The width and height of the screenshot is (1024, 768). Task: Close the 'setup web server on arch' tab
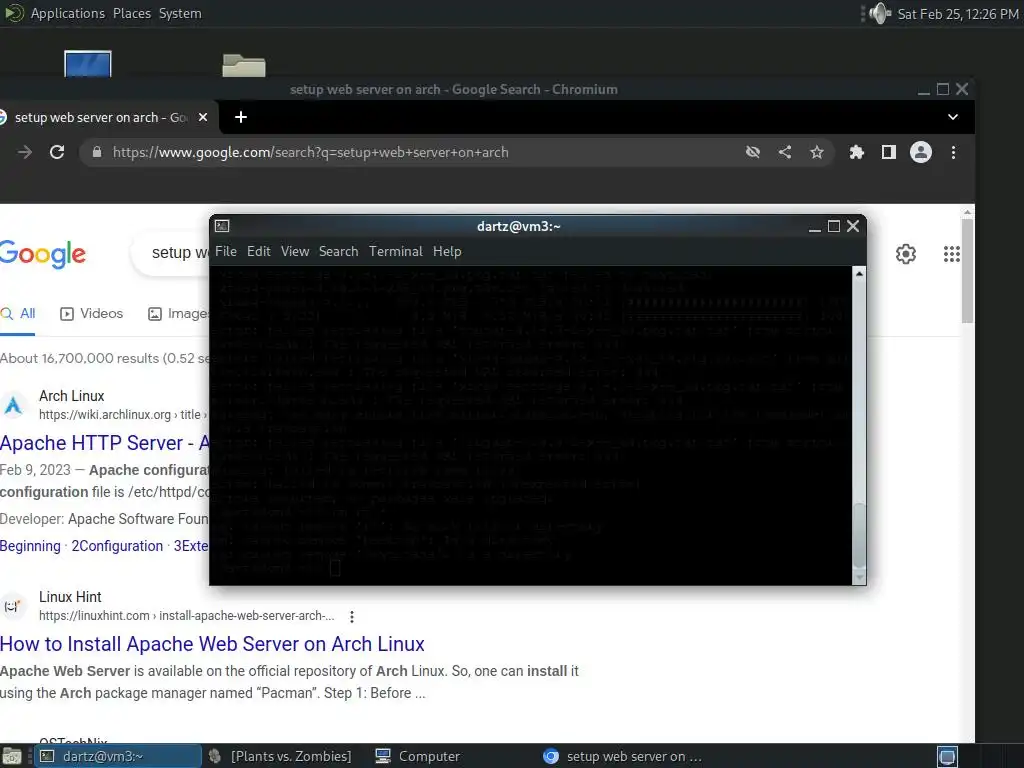tap(203, 117)
